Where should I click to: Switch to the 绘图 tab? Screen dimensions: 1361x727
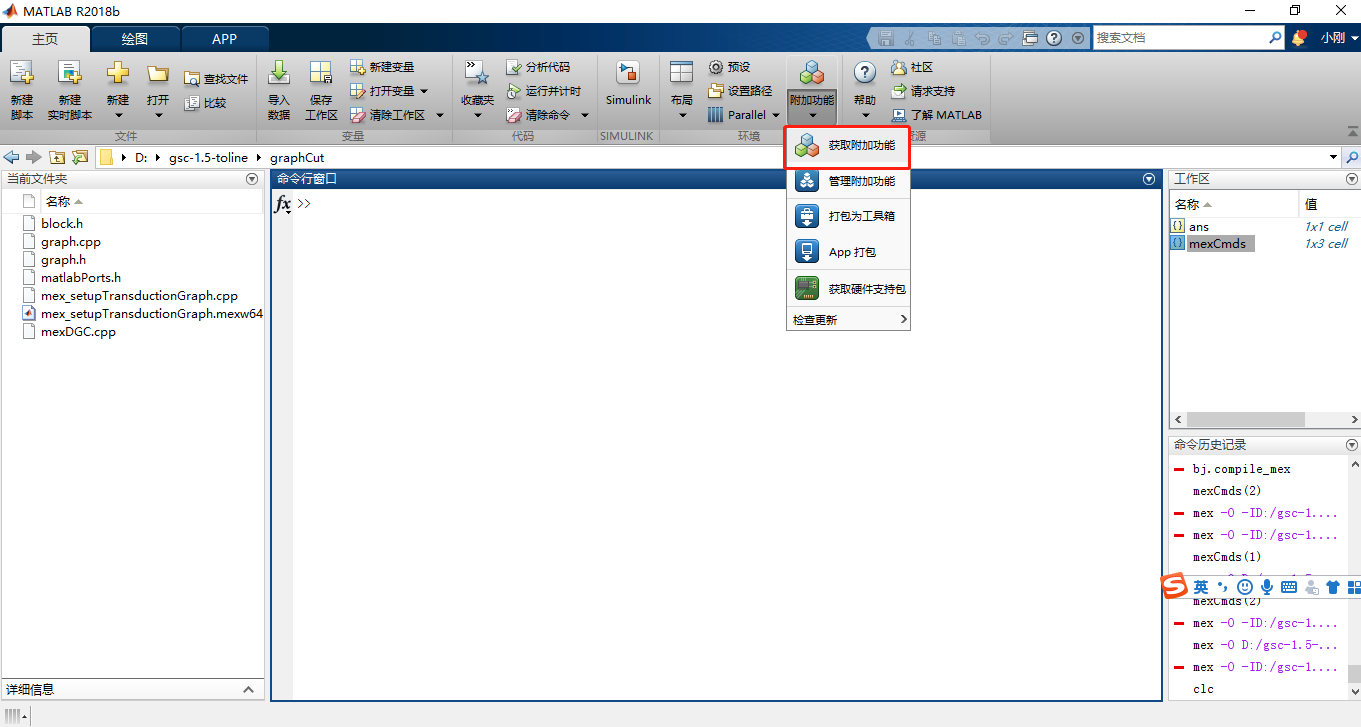(x=135, y=39)
